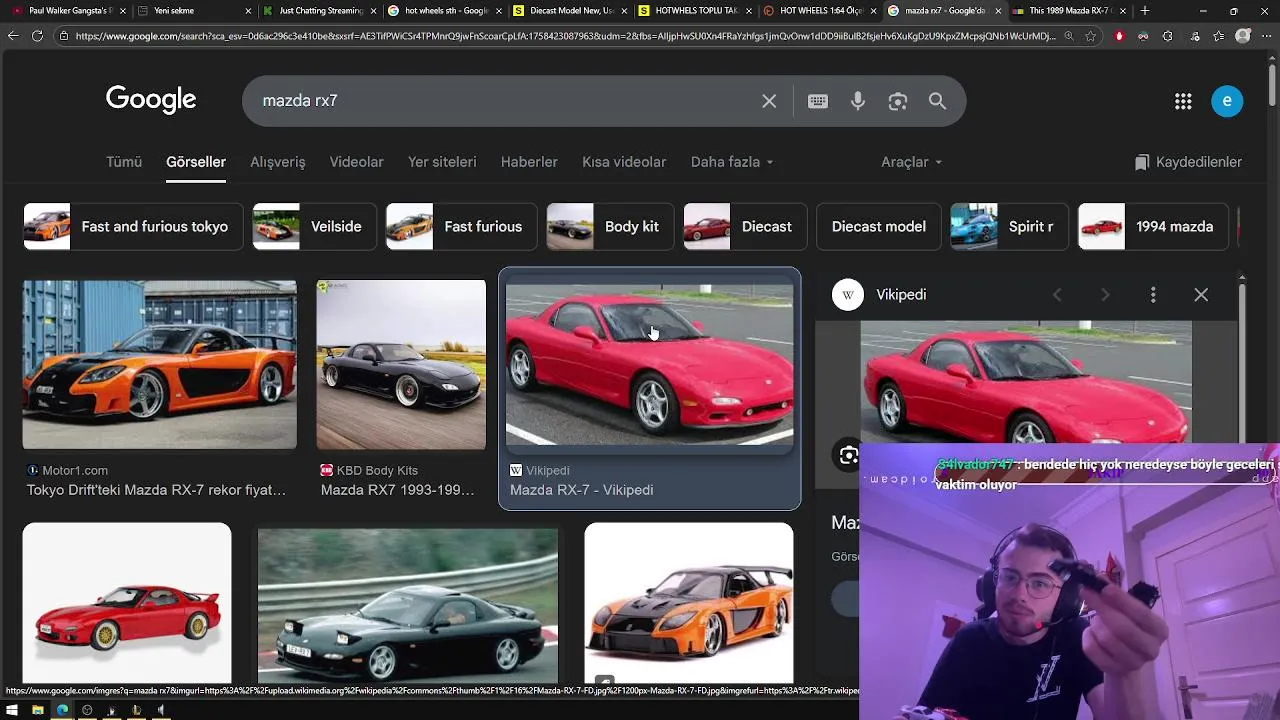Click the zoom magnifier in the address bar

point(1068,36)
